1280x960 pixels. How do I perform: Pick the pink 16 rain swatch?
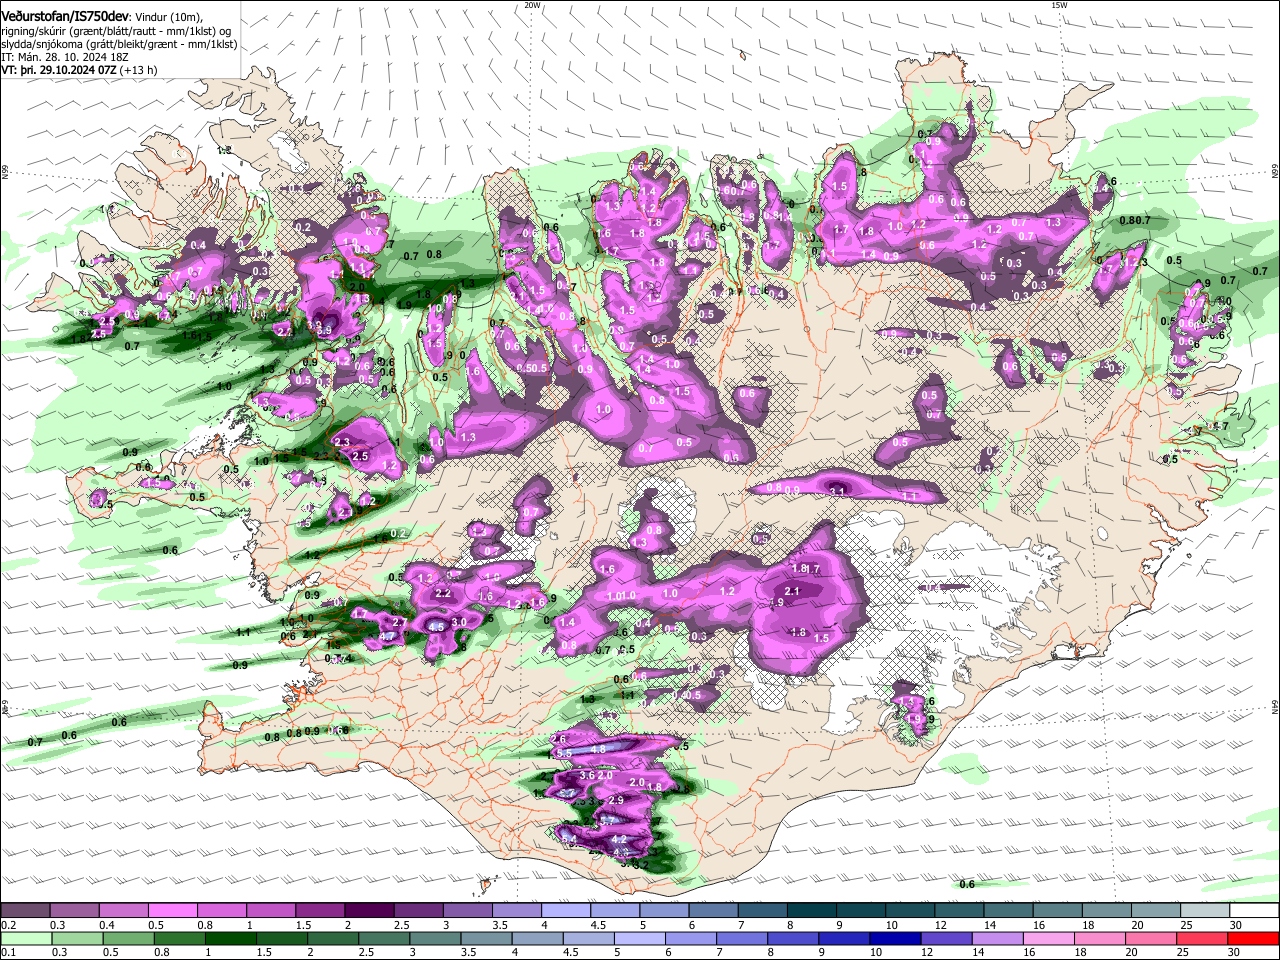tap(1050, 939)
